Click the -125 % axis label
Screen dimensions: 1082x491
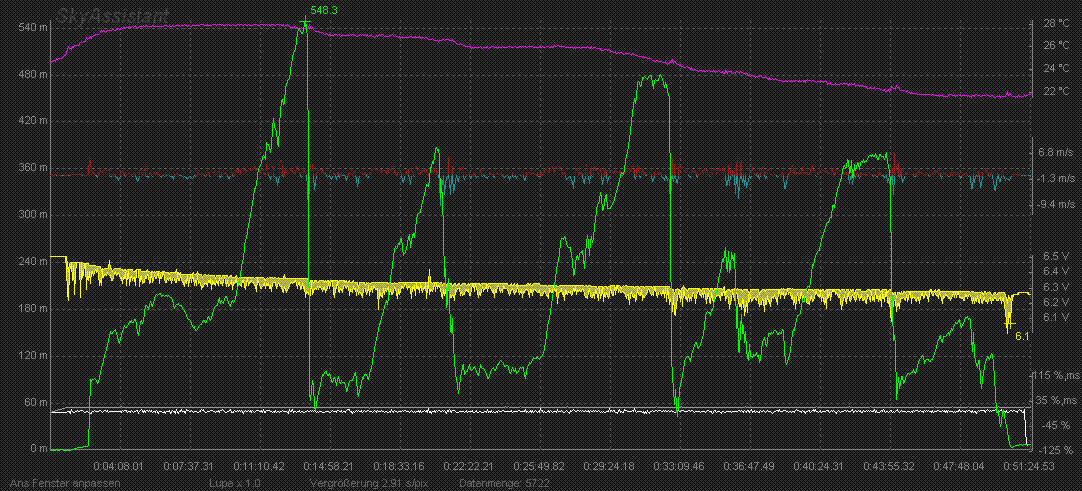[x=1056, y=446]
